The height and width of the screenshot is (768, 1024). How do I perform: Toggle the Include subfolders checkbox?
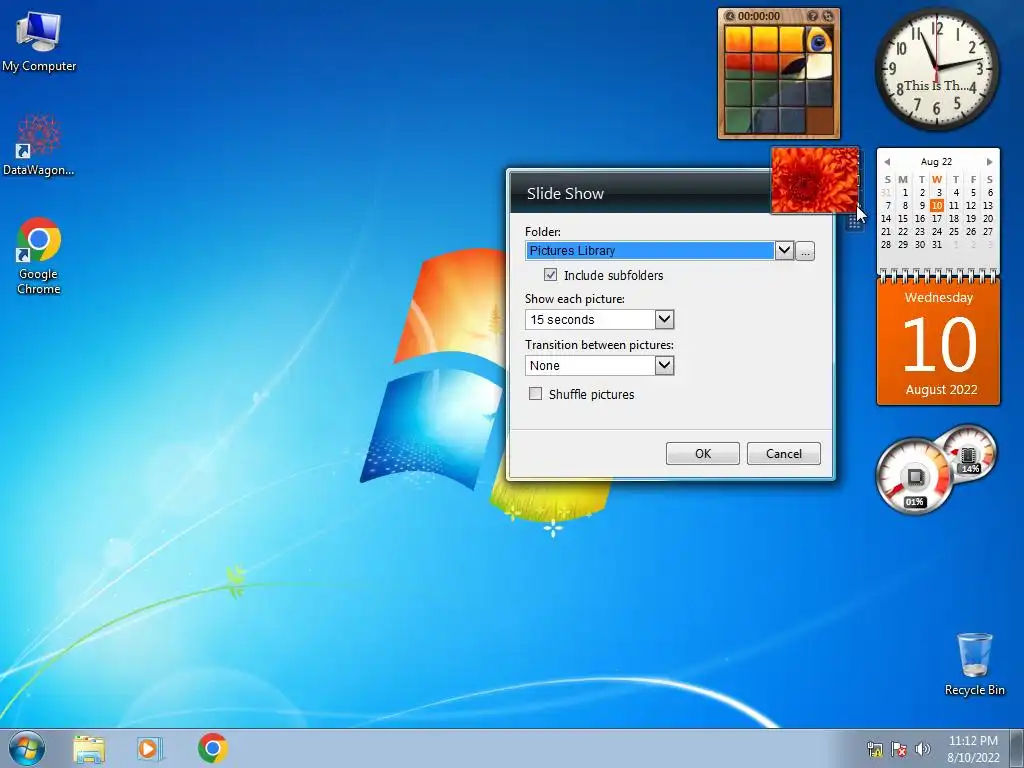tap(551, 275)
